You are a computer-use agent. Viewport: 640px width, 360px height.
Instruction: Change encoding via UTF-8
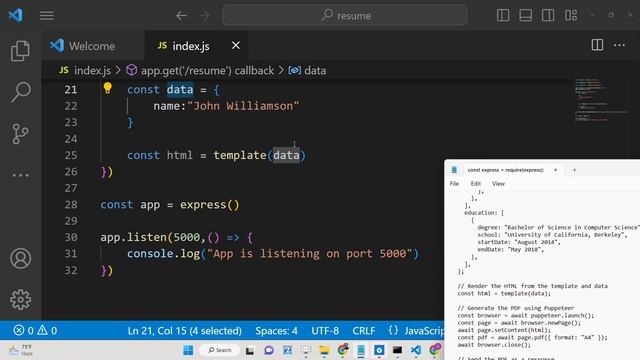[325, 330]
